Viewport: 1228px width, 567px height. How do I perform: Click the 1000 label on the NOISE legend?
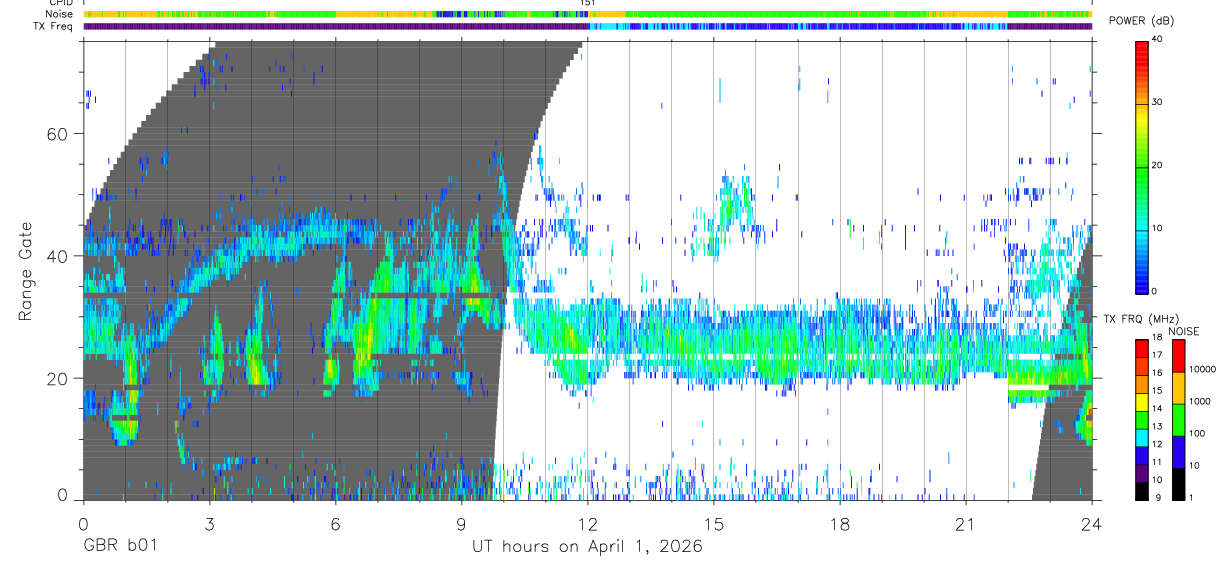(1199, 401)
